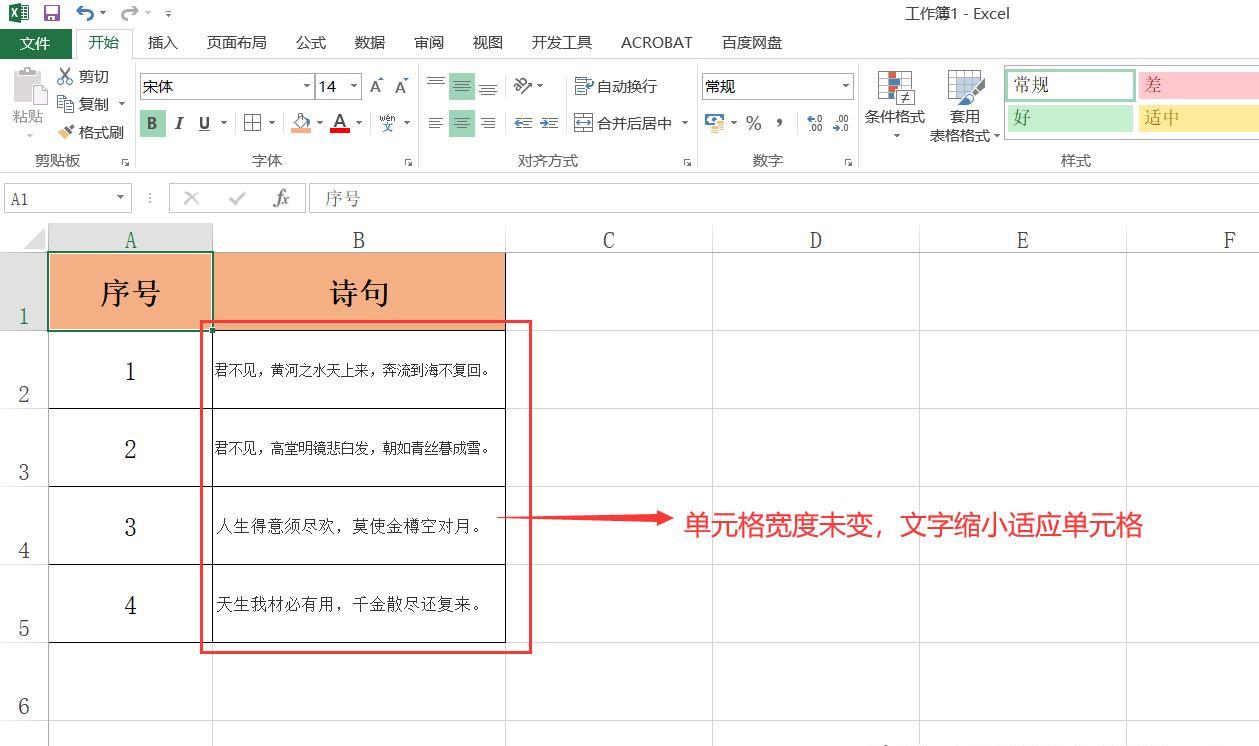Click the Save icon in quick access toolbar
Viewport: 1259px width, 746px height.
click(x=52, y=14)
